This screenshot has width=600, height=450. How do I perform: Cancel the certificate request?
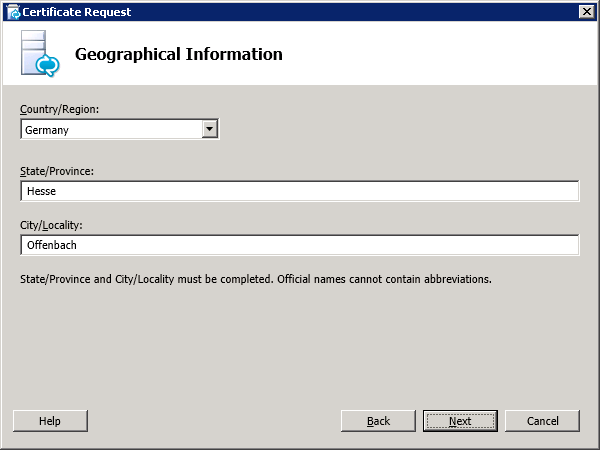(542, 421)
